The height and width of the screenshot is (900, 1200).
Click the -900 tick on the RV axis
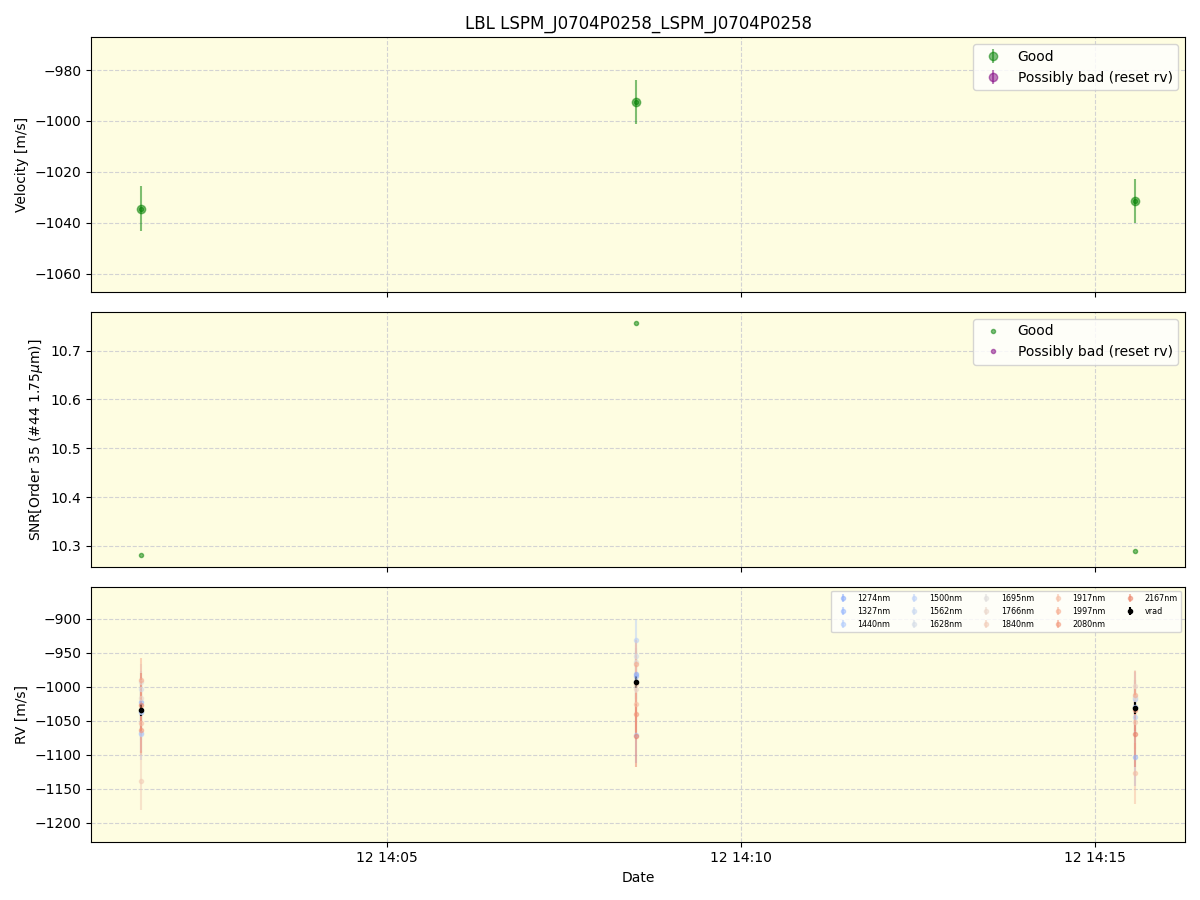coord(60,619)
